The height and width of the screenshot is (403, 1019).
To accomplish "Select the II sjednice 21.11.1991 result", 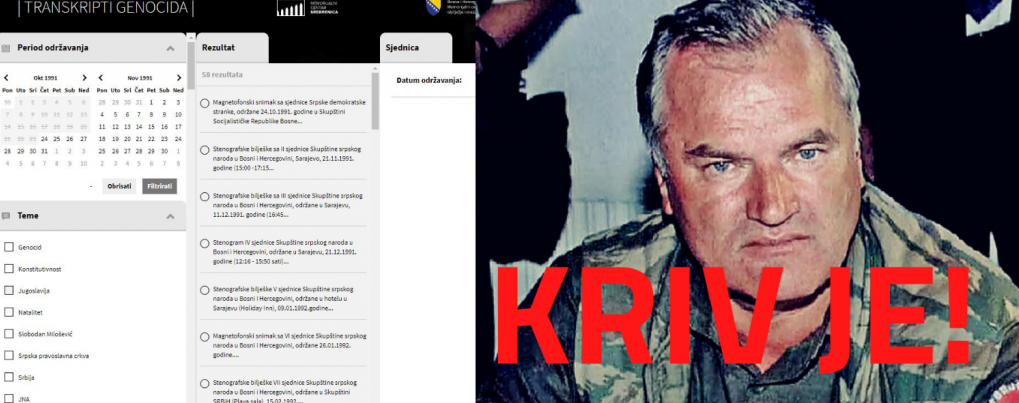I will click(205, 150).
